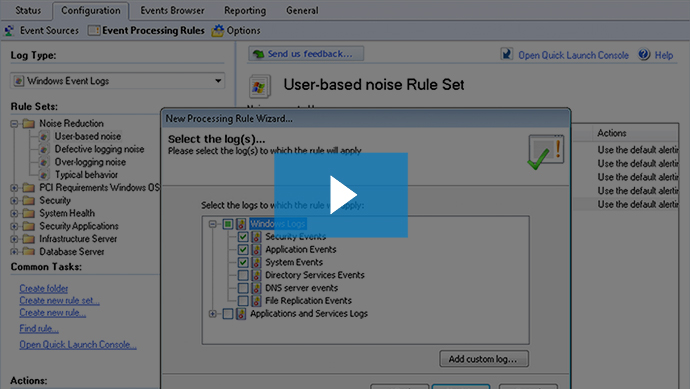Open the Events Browser tab
Image resolution: width=690 pixels, height=389 pixels.
point(172,10)
